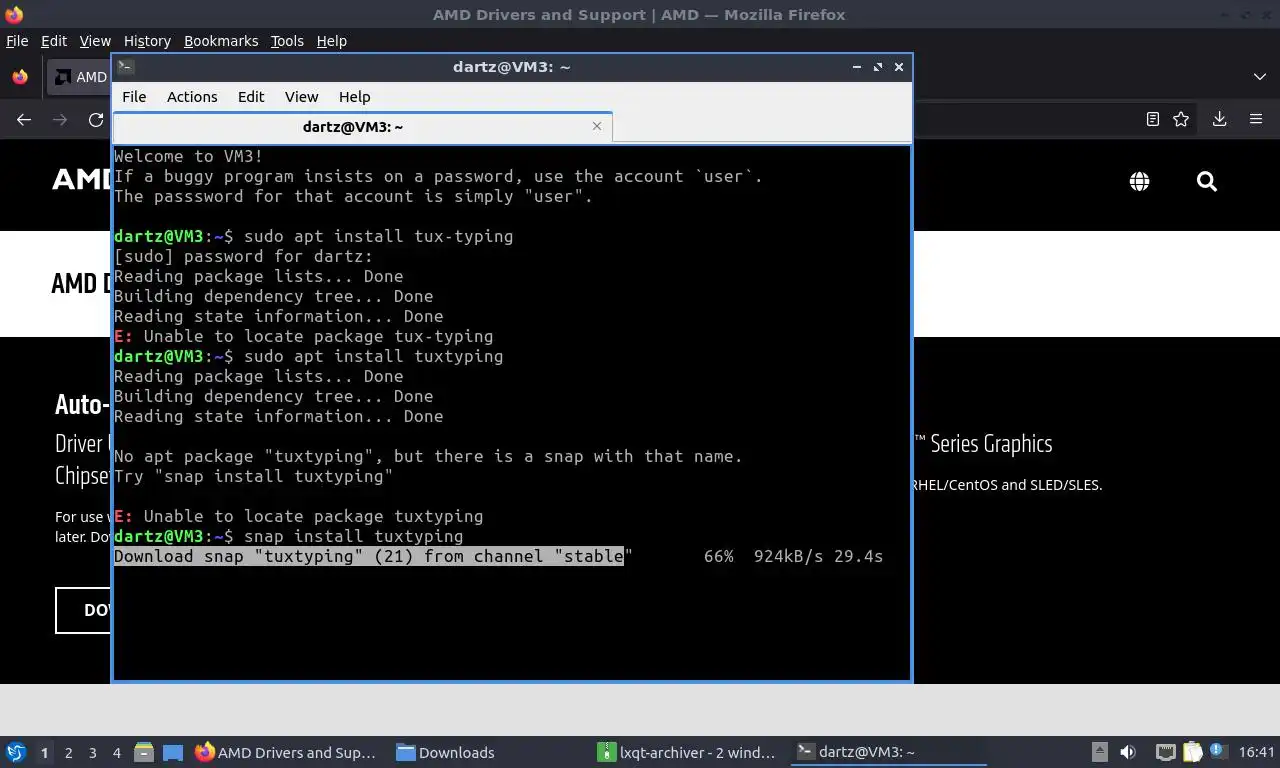Open the terminal View menu
Screen dimensions: 1280x768
(301, 97)
